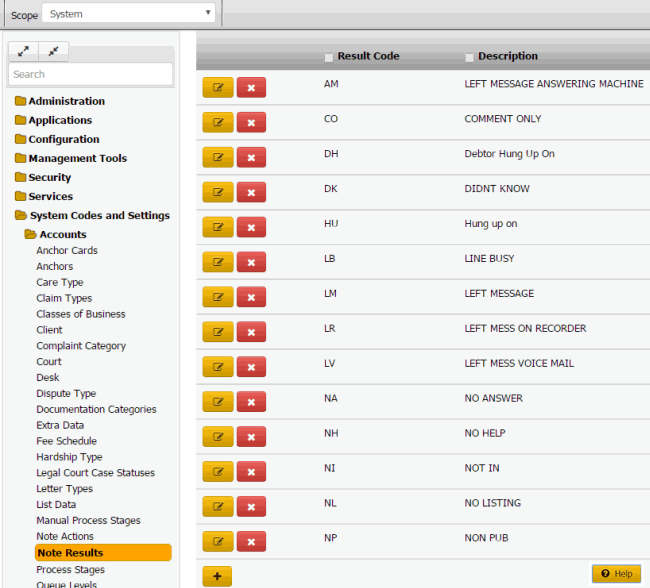The height and width of the screenshot is (588, 650).
Task: Edit the NA No Answer row
Action: pyautogui.click(x=217, y=402)
